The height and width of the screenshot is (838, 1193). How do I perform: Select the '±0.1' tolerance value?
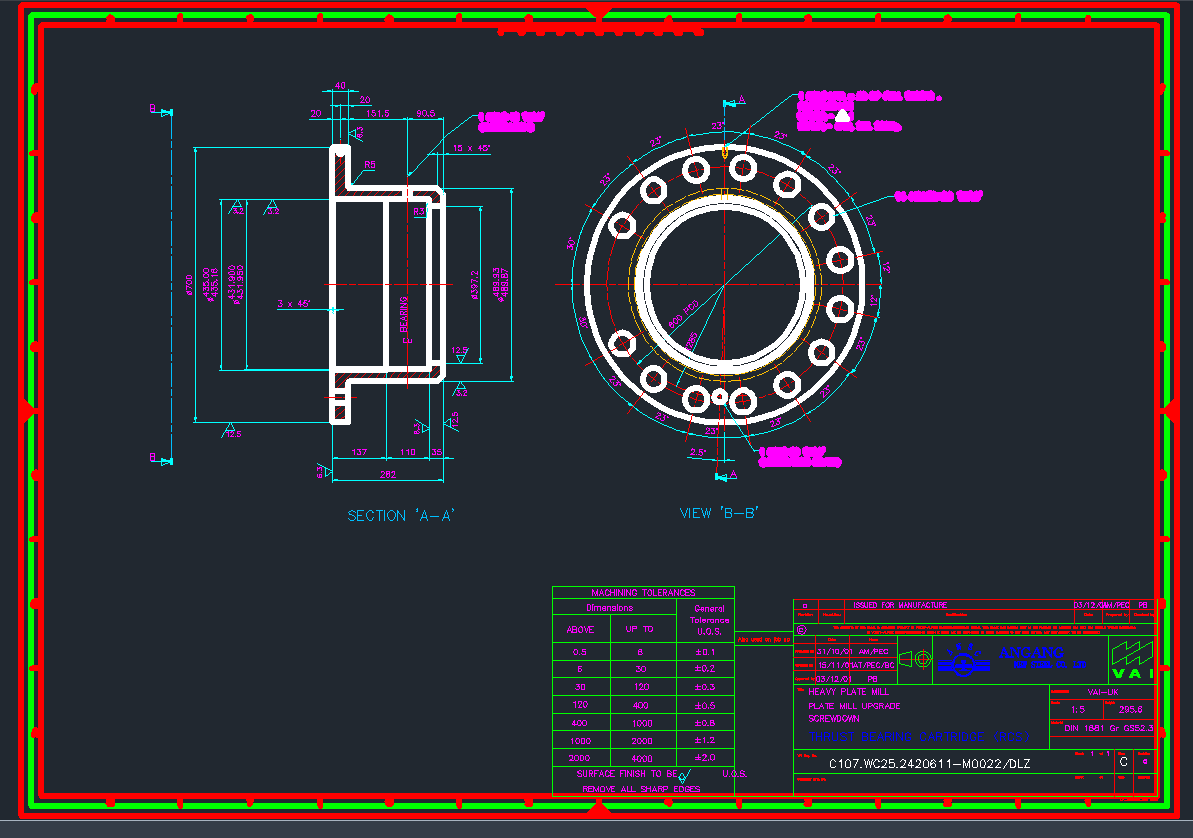pos(705,652)
